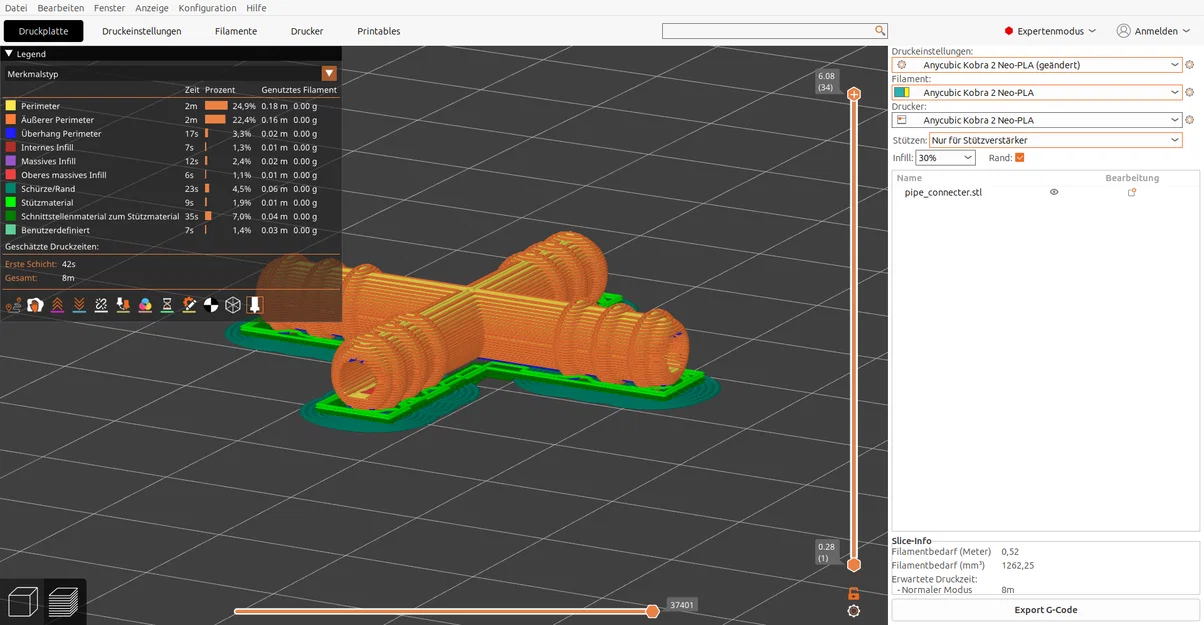The height and width of the screenshot is (625, 1204).
Task: Switch to 3D editor view cube icon
Action: 22,602
